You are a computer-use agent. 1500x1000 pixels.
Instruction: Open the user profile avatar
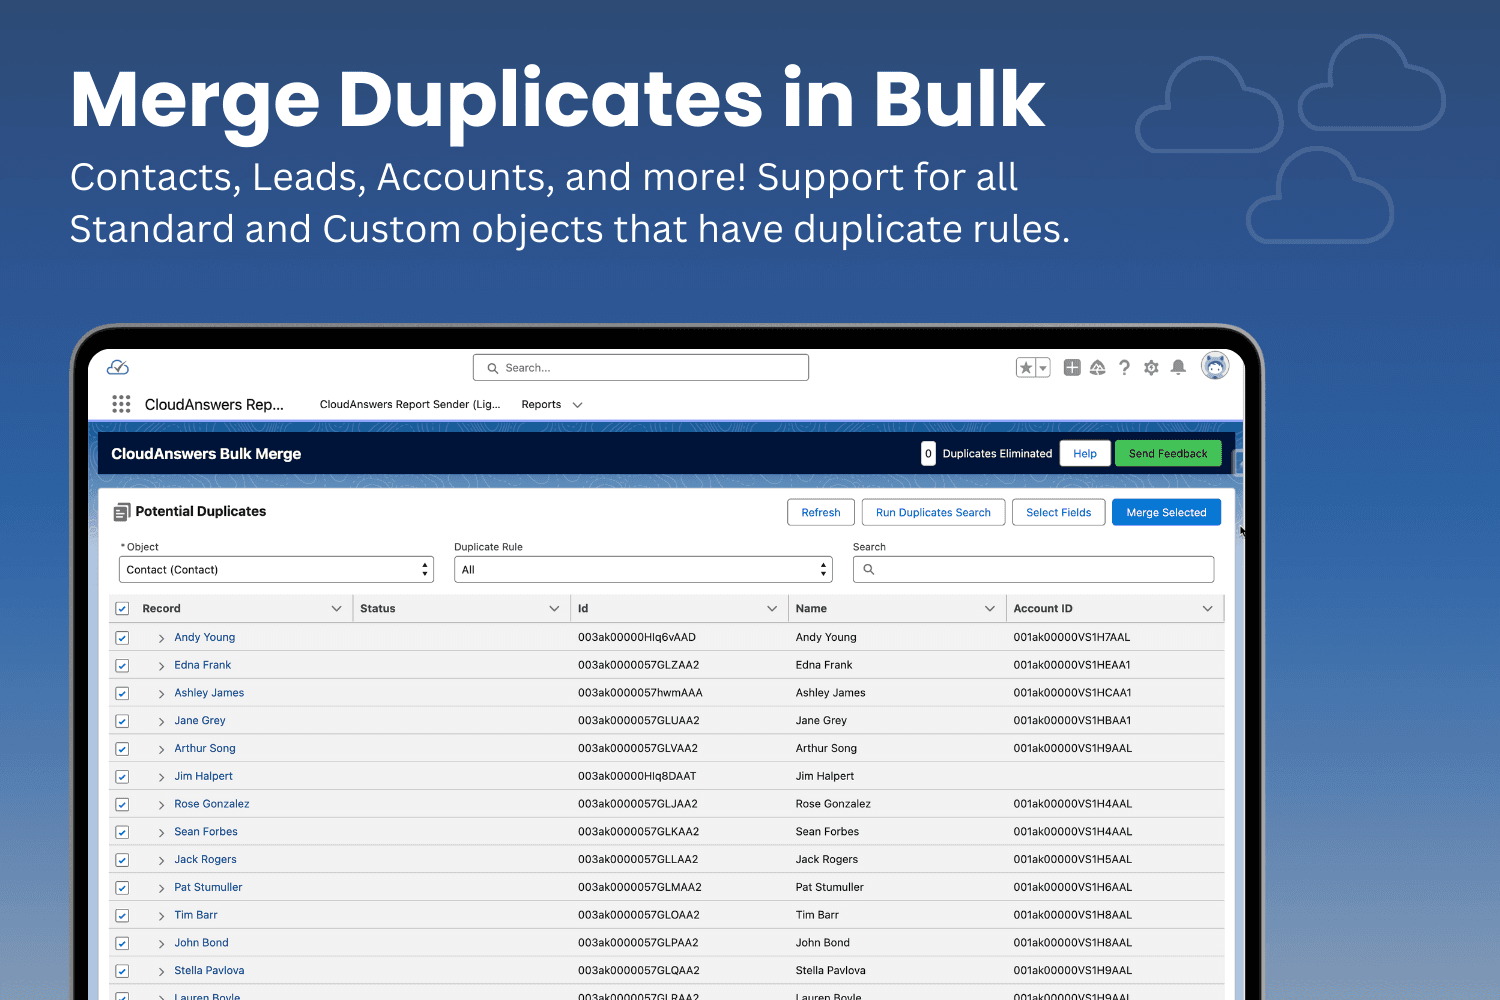click(x=1215, y=367)
